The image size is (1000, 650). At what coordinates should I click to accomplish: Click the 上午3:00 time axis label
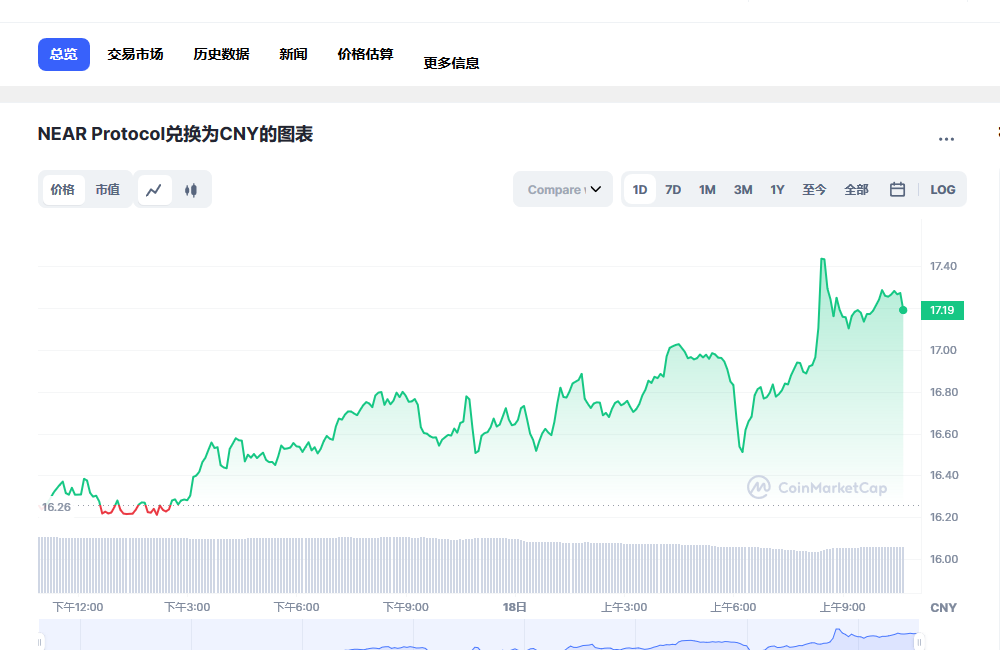click(x=624, y=607)
